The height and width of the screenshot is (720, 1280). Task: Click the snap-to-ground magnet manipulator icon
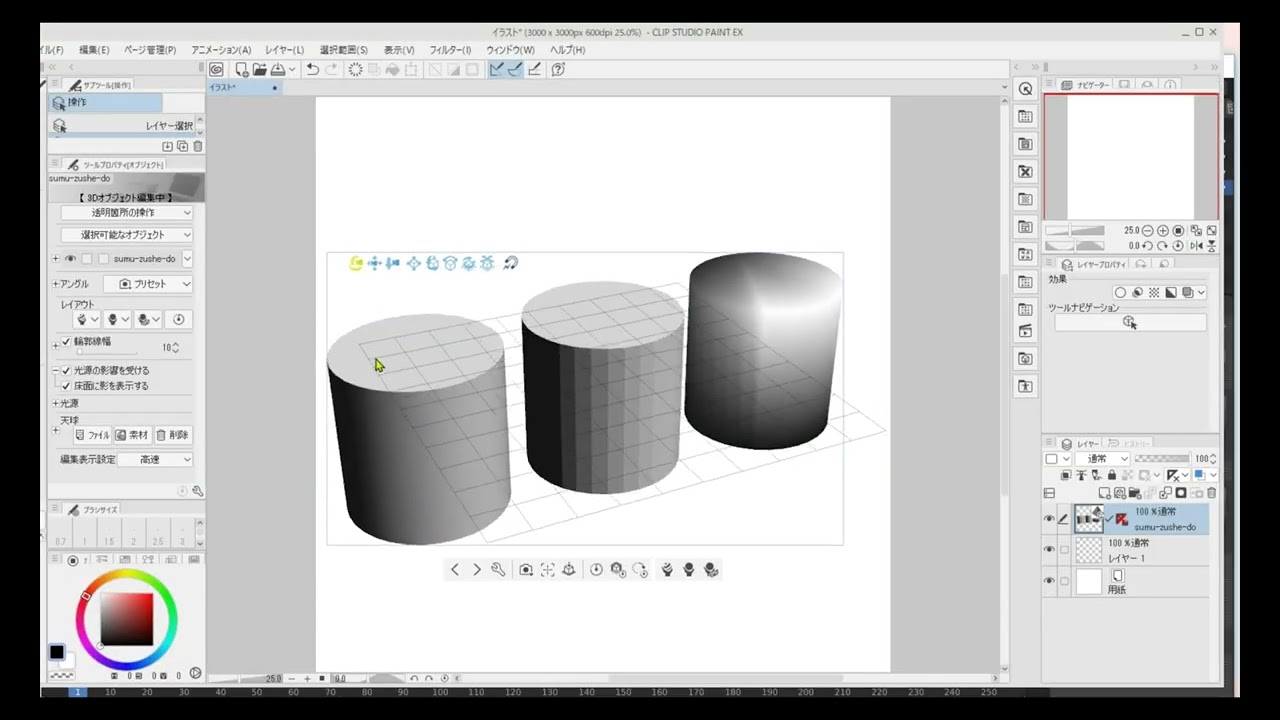coord(510,263)
